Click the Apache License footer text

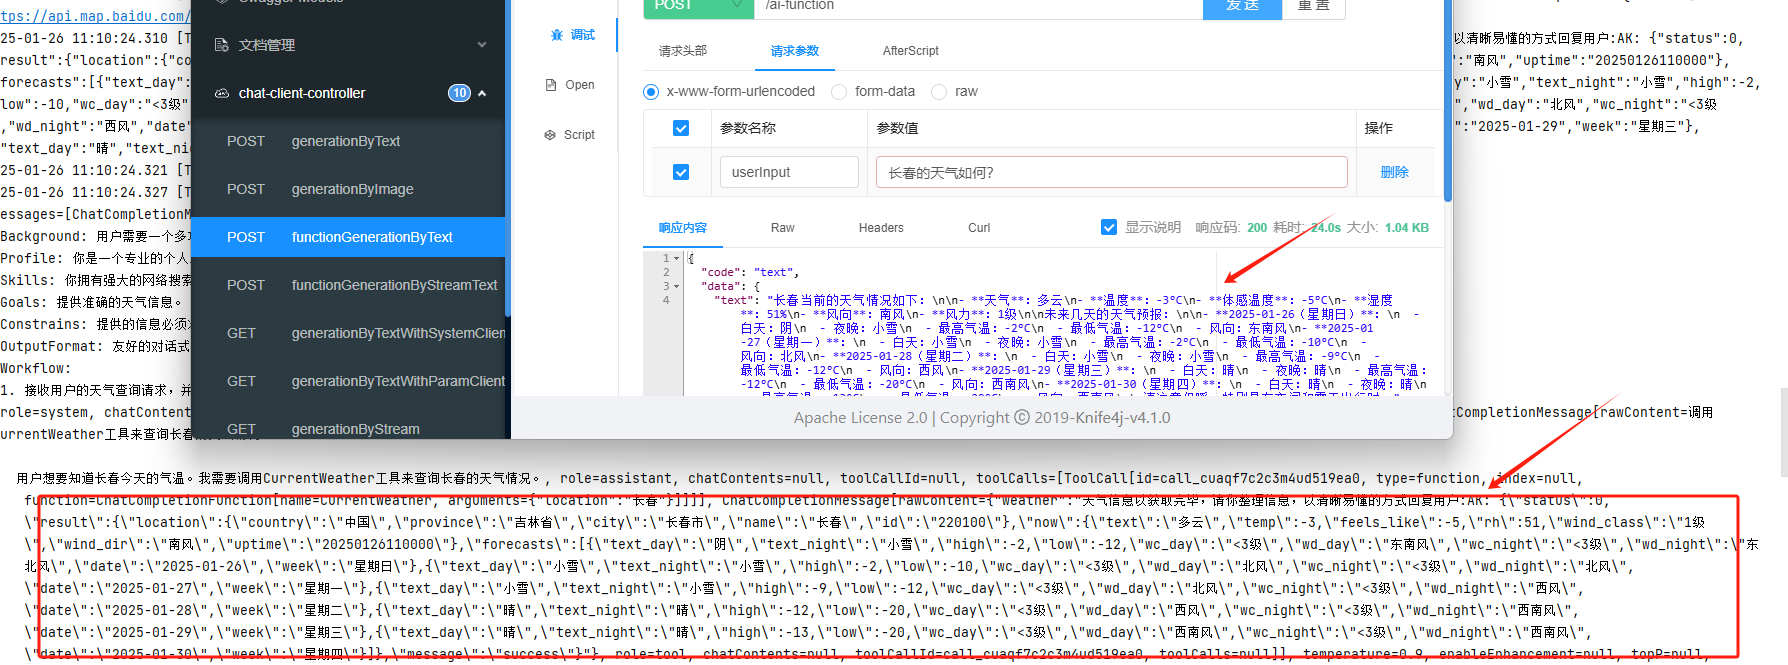click(x=982, y=418)
